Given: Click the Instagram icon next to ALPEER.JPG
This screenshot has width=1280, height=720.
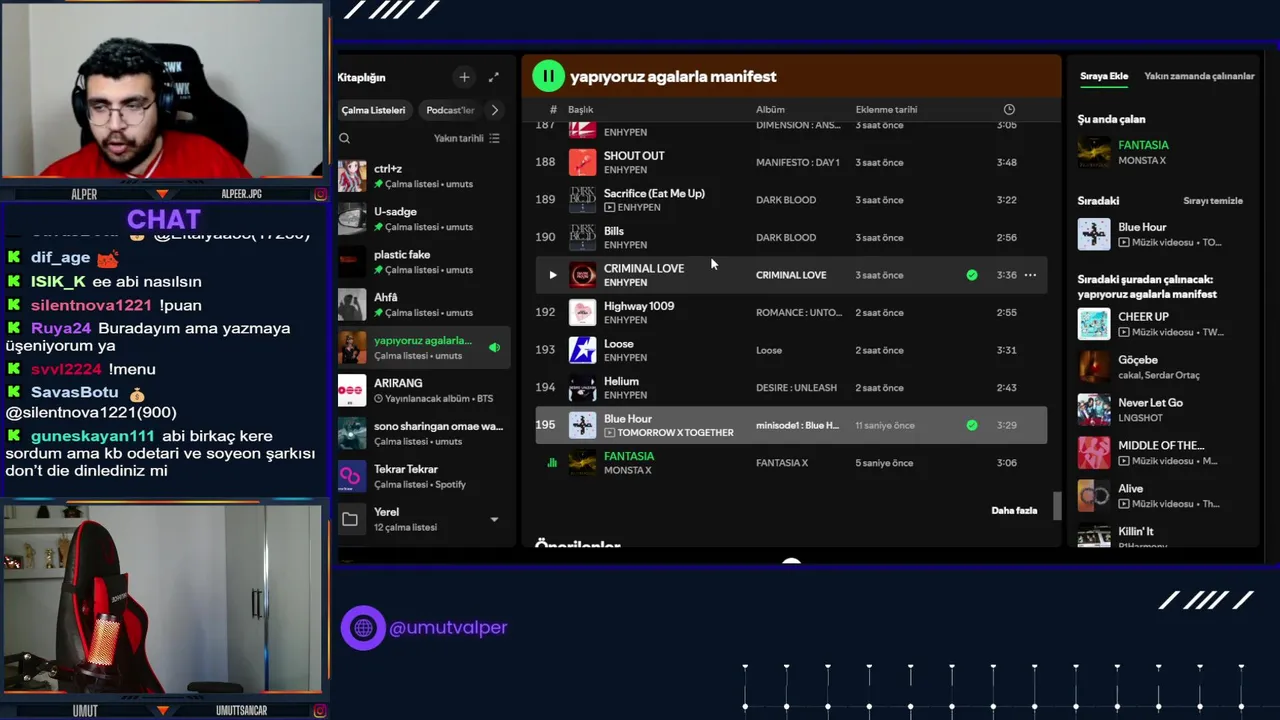Looking at the screenshot, I should click(320, 194).
